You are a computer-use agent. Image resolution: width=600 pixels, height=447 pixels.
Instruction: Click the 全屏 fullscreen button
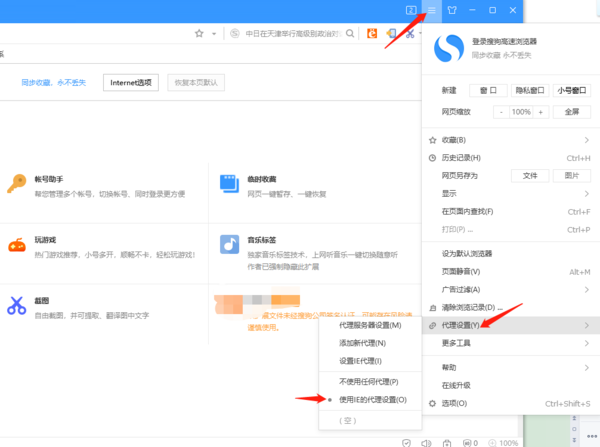pyautogui.click(x=572, y=112)
